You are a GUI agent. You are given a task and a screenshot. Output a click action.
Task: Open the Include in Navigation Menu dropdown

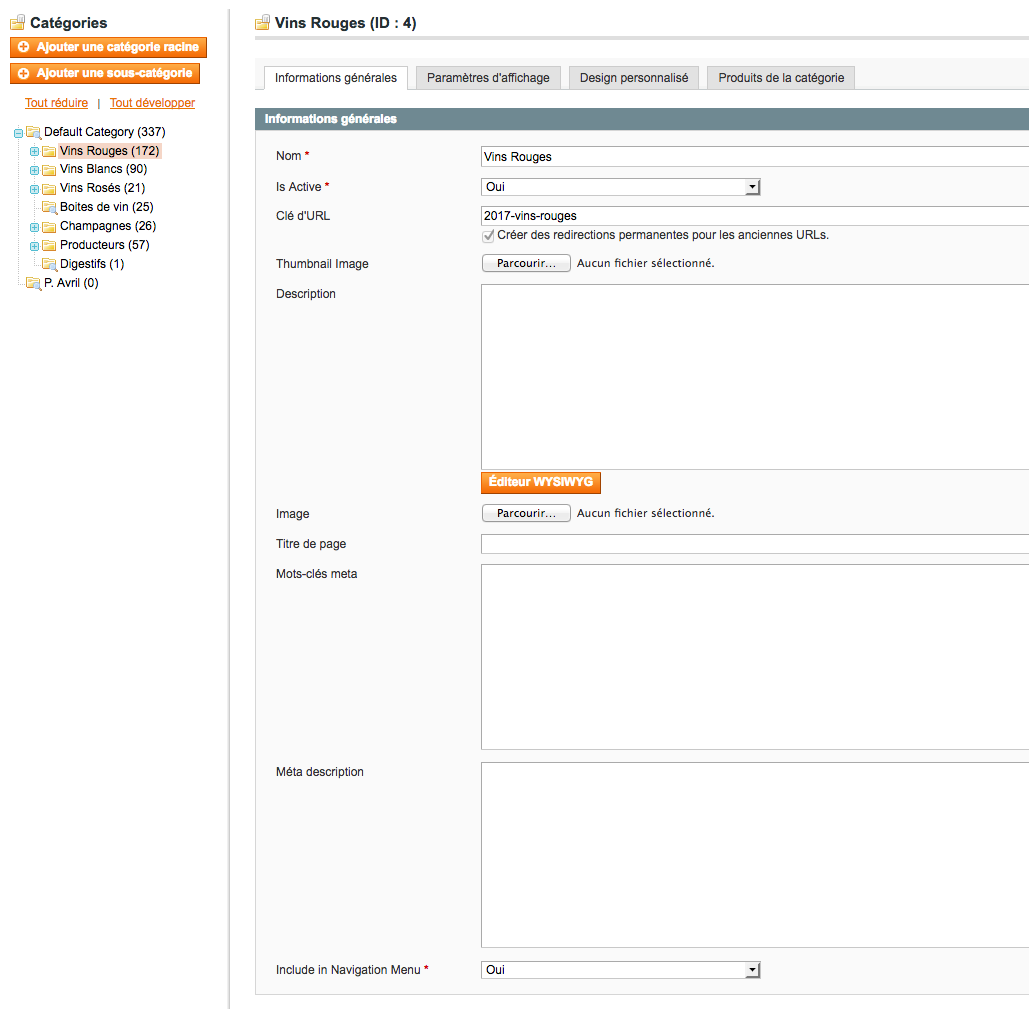[620, 970]
